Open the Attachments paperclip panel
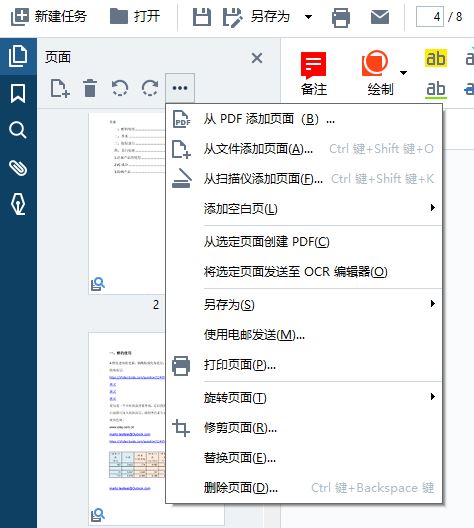This screenshot has height=528, width=474. tap(18, 167)
